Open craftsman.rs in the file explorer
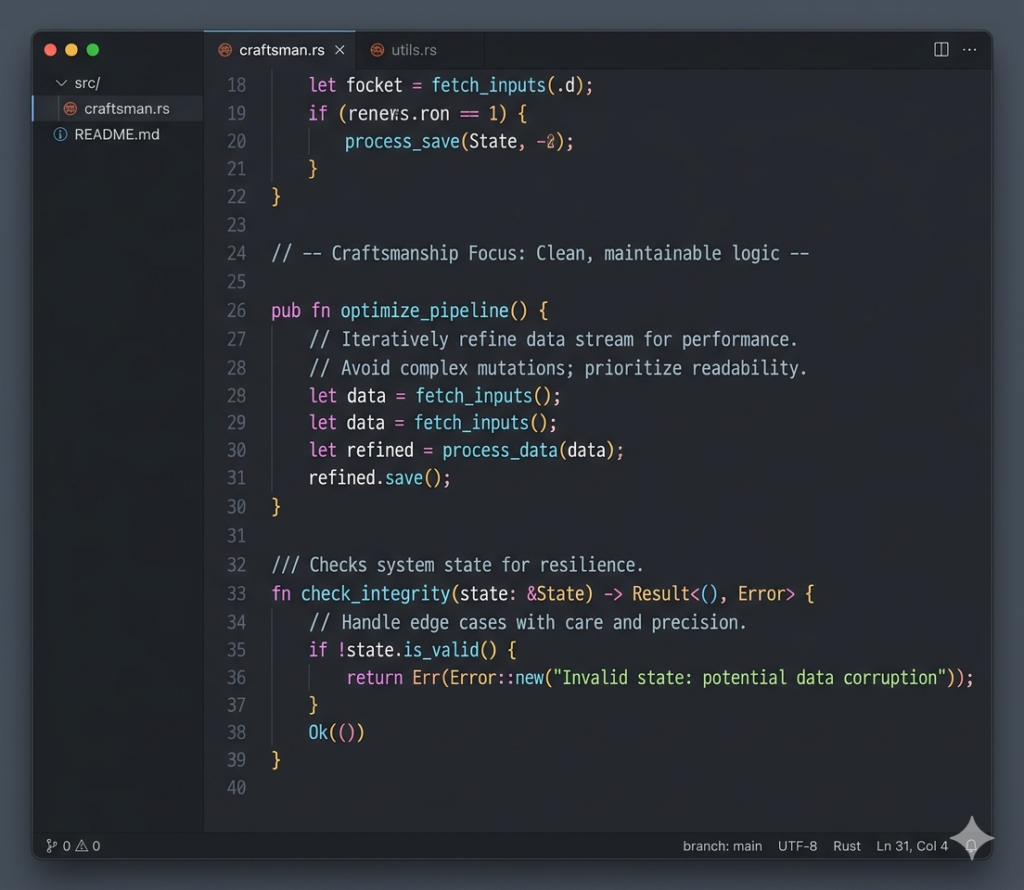The width and height of the screenshot is (1024, 890). (x=126, y=108)
